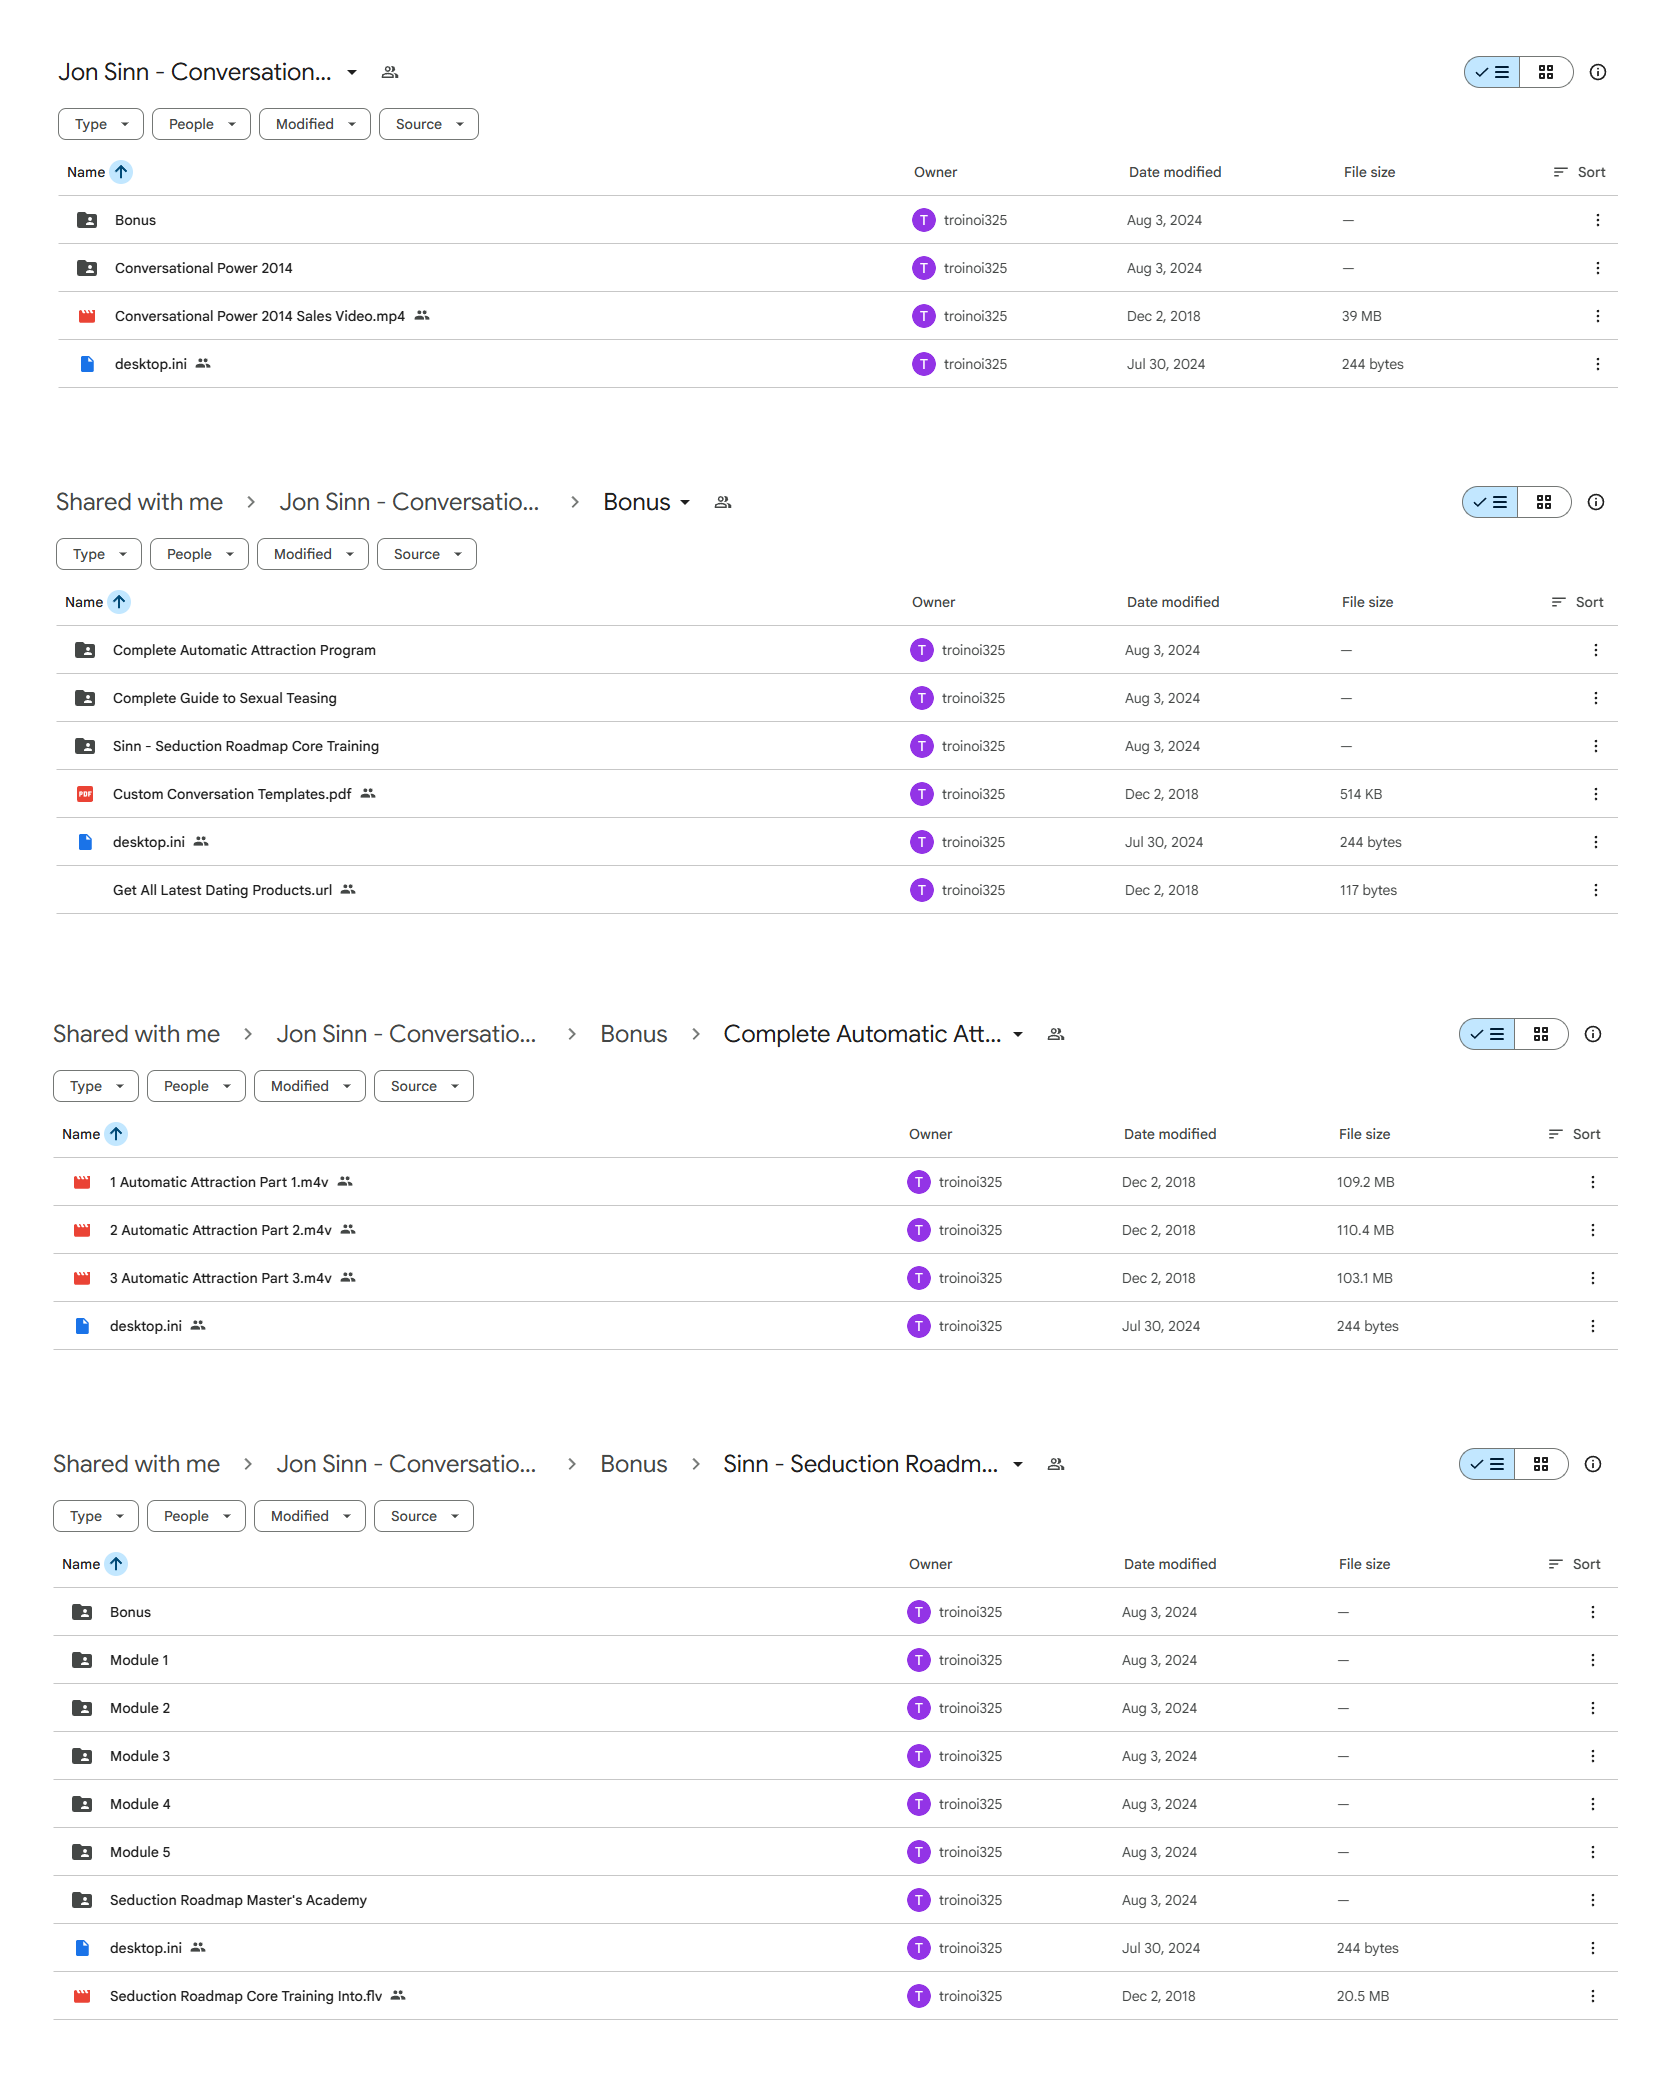This screenshot has height=2092, width=1680.
Task: Click the info icon in the first panel
Action: click(1598, 72)
